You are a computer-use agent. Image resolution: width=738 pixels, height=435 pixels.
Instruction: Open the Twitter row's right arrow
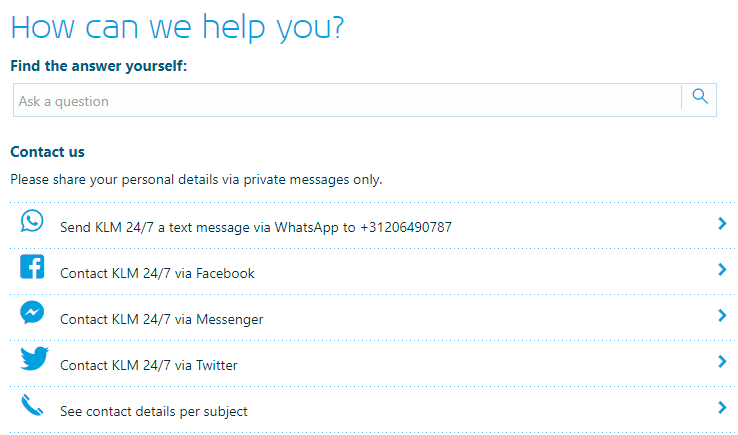coord(722,362)
